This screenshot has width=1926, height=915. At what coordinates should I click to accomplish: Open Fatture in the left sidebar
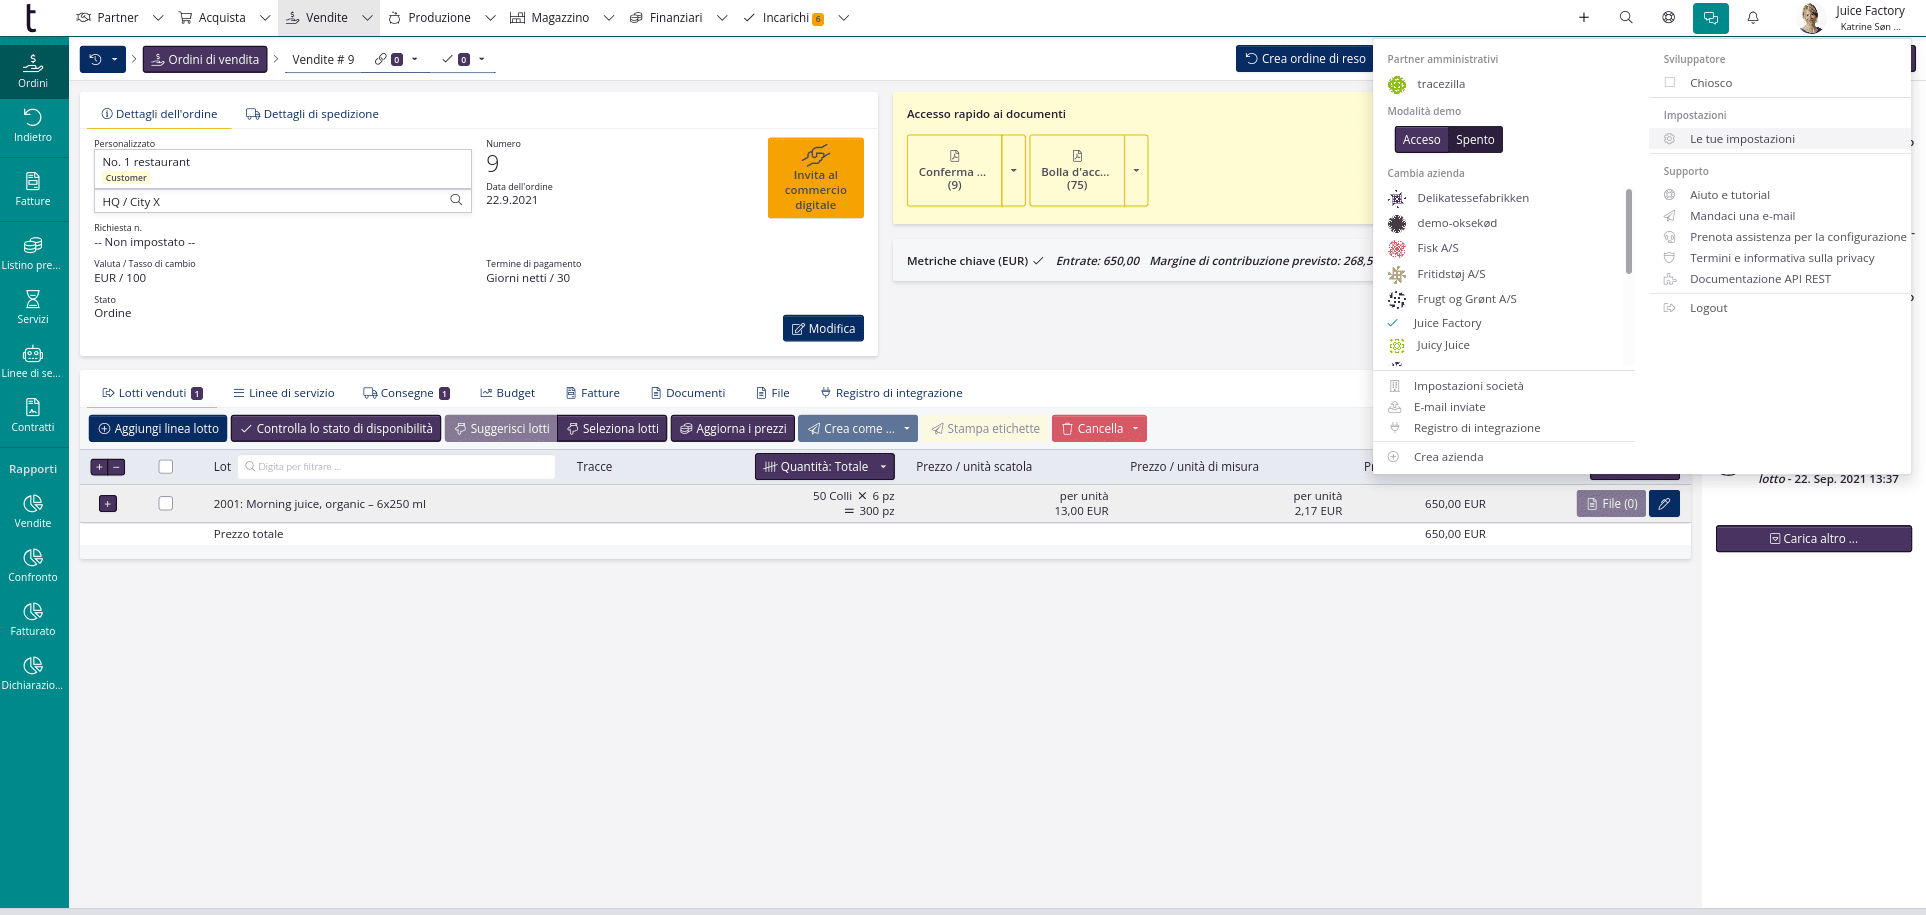pos(33,188)
